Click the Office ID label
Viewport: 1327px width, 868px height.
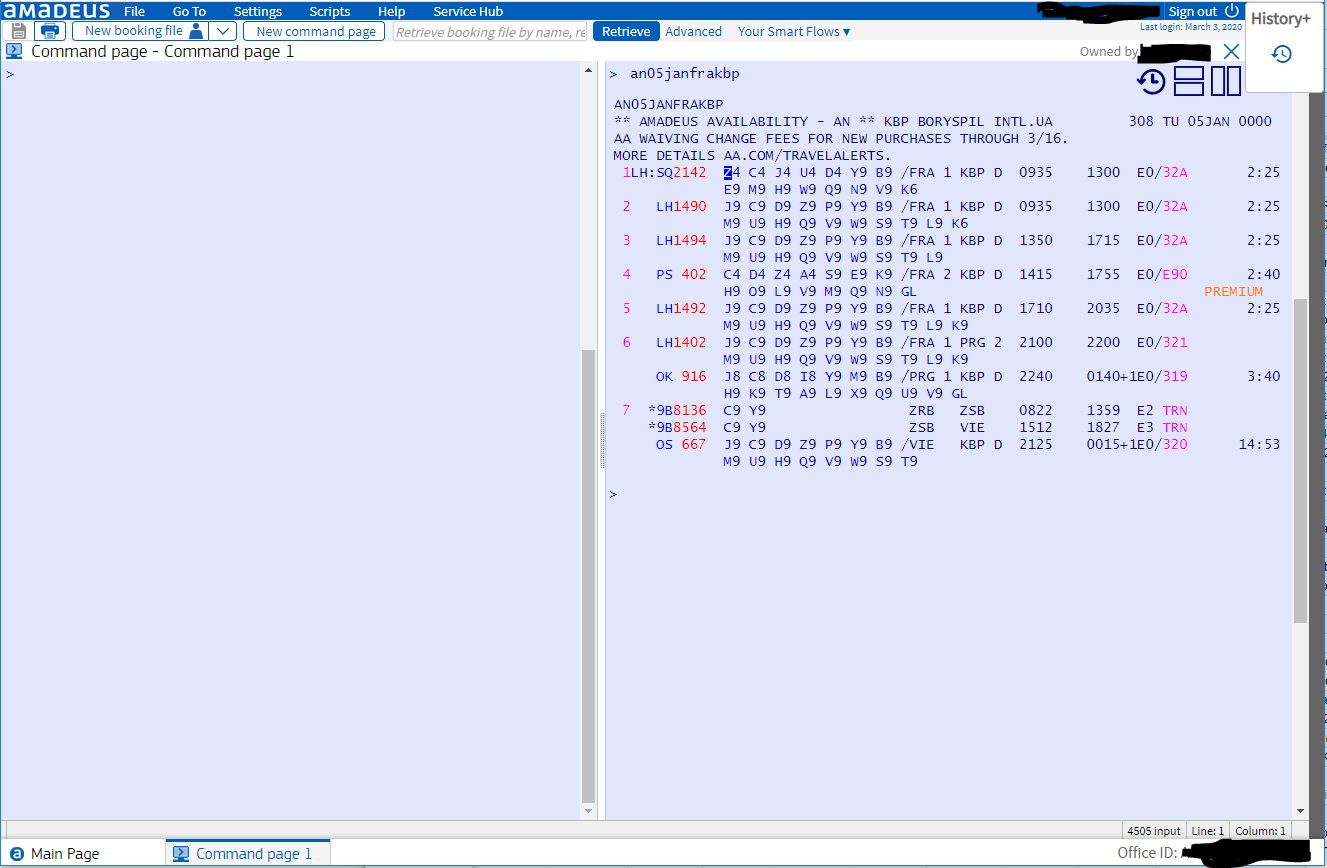(1147, 853)
